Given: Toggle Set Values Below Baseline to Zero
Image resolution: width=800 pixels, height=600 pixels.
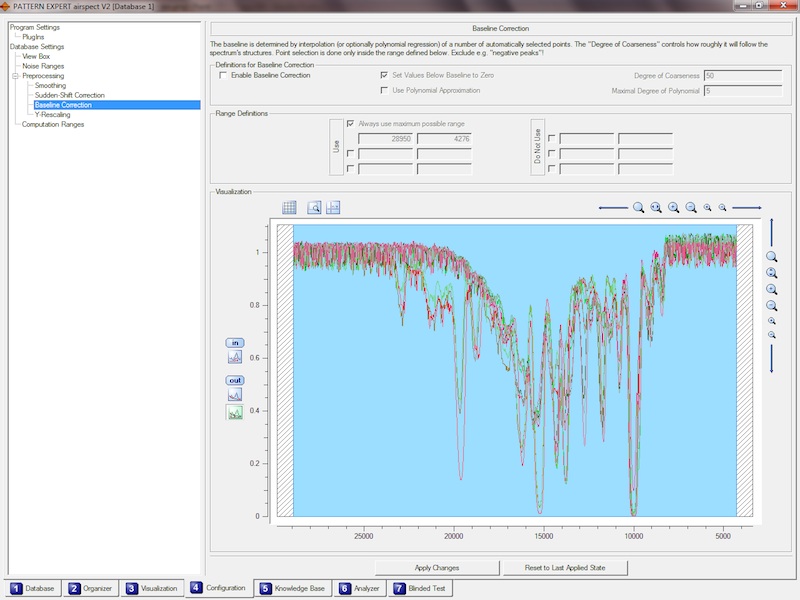Looking at the screenshot, I should (x=384, y=75).
